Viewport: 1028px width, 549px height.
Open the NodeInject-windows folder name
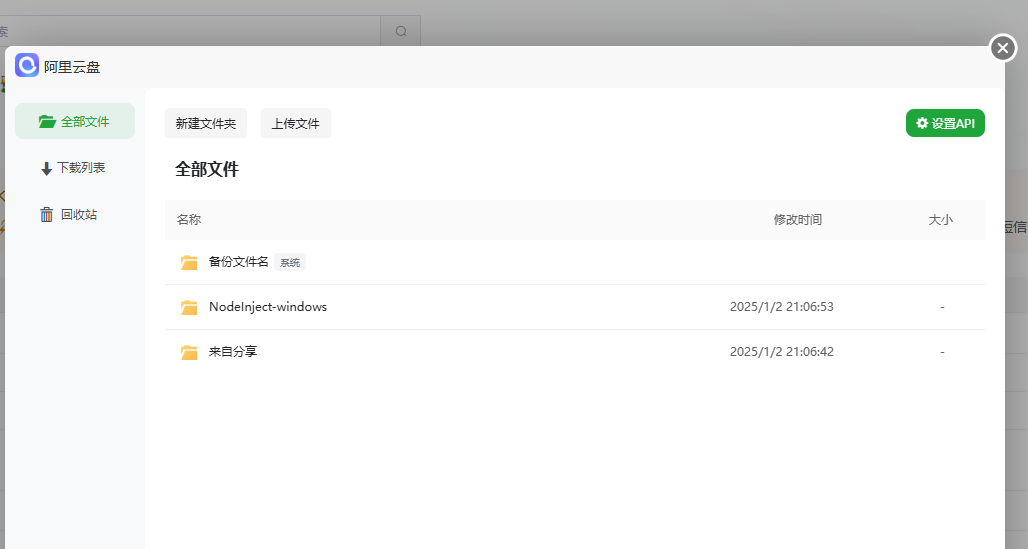pos(267,306)
